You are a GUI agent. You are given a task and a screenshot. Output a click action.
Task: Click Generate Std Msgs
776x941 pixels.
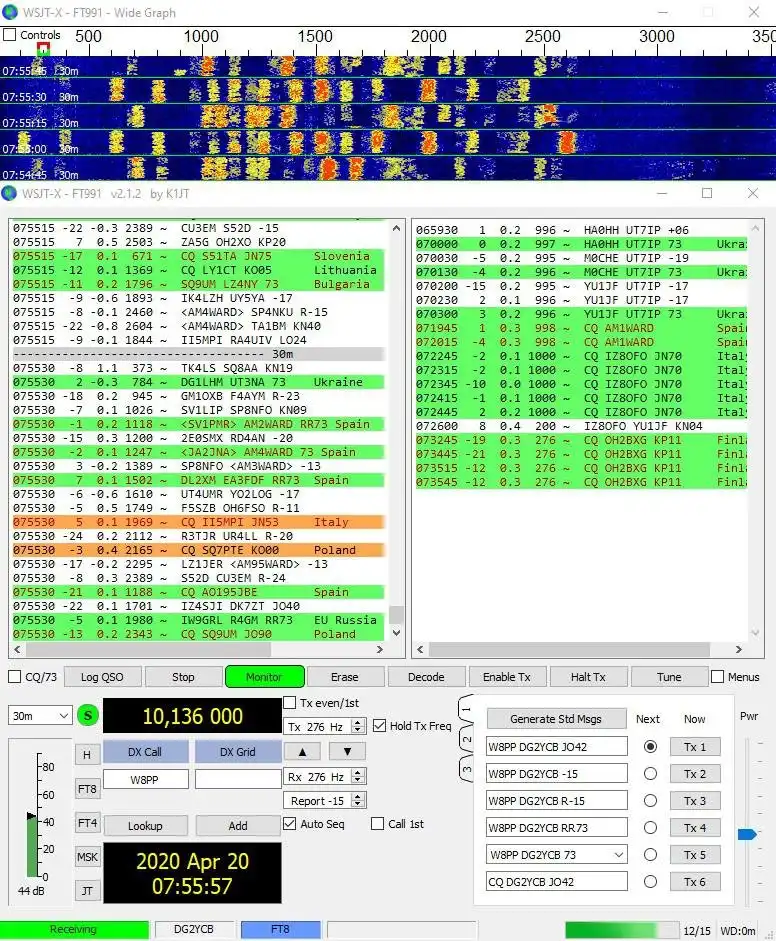[x=556, y=718]
